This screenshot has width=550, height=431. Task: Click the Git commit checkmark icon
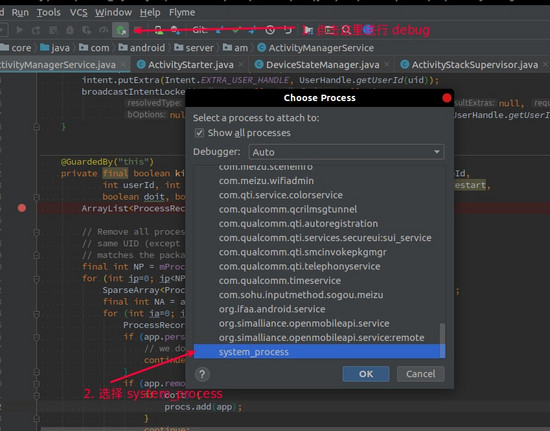click(x=236, y=30)
